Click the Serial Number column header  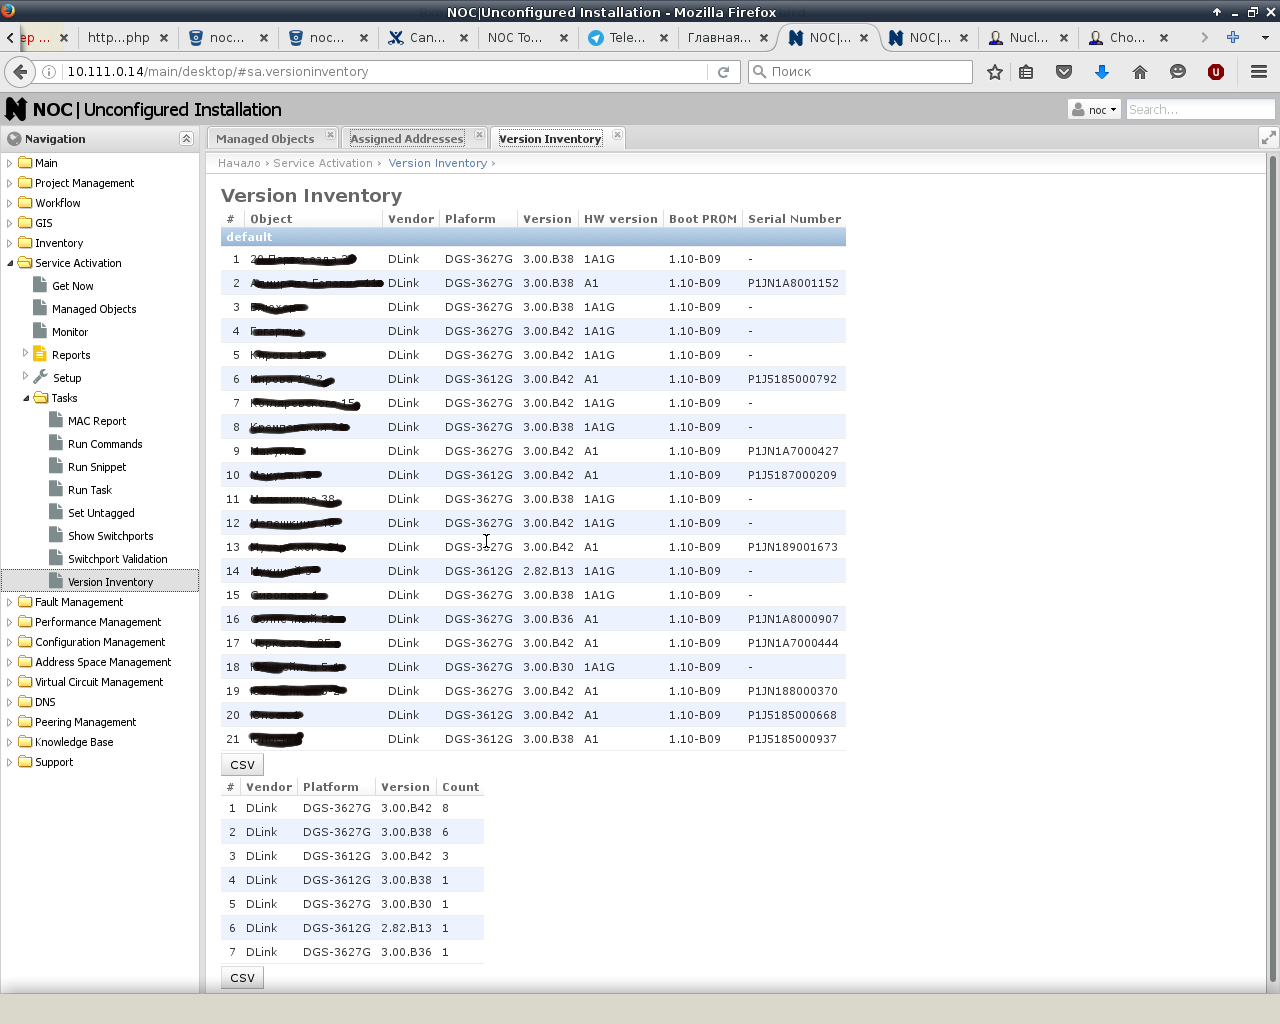[x=794, y=219]
